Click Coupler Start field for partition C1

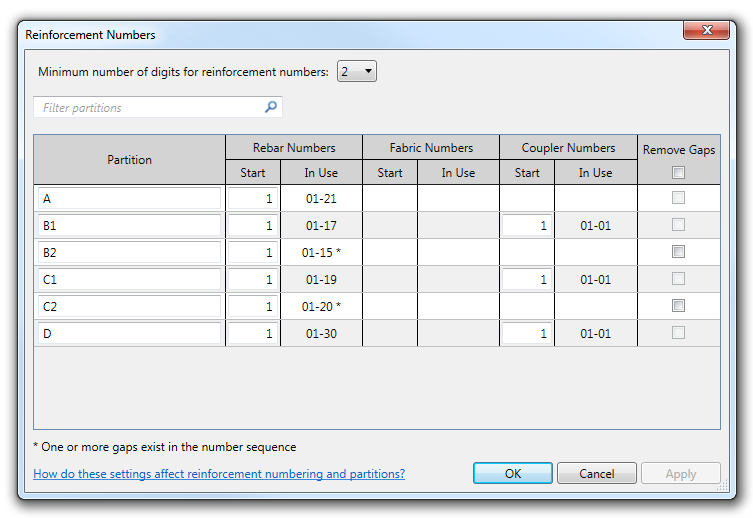click(x=527, y=279)
